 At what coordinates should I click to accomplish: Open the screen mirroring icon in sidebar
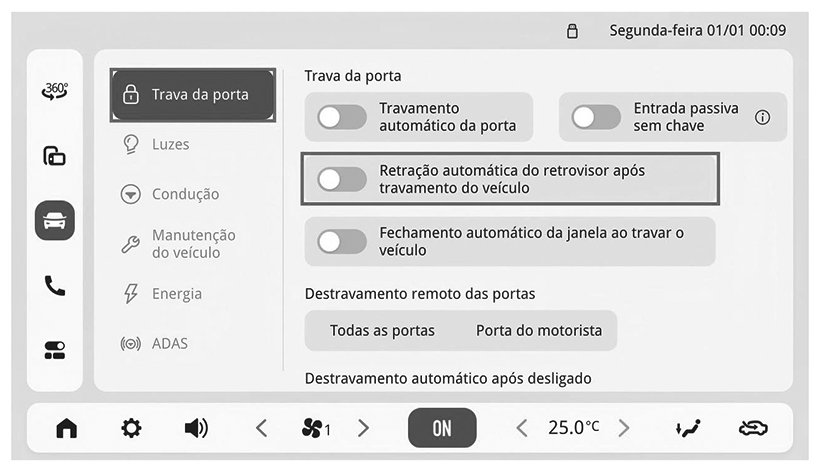click(55, 156)
